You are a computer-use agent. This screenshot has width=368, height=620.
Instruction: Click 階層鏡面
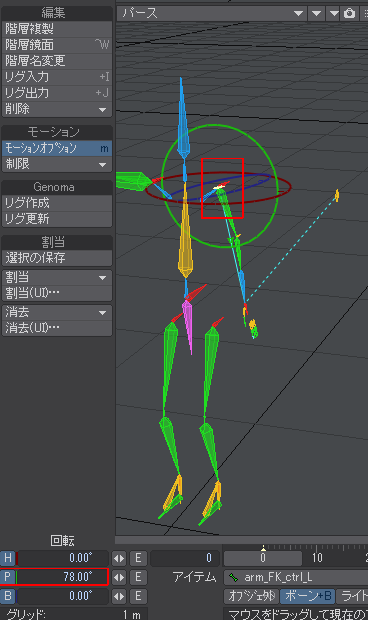click(57, 45)
